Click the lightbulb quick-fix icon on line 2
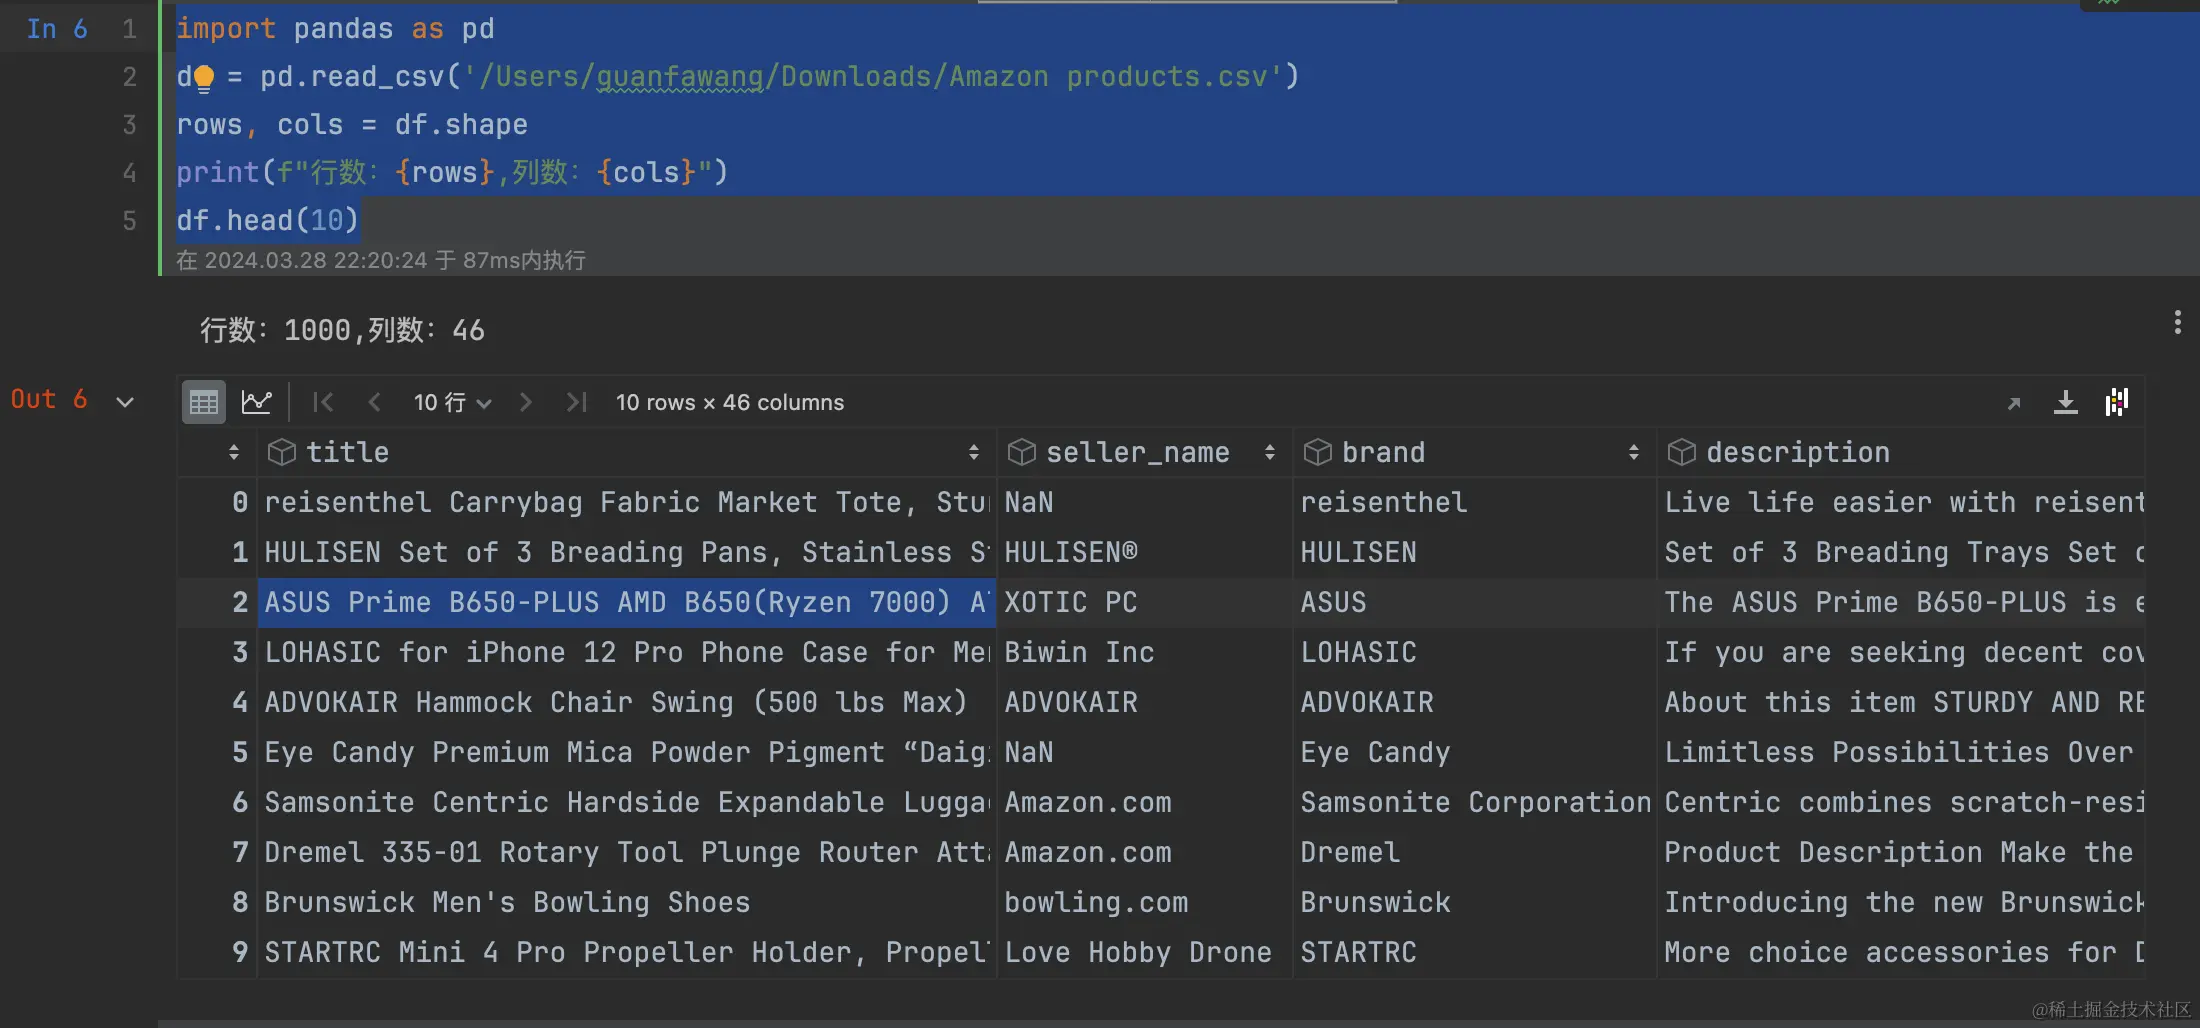 pos(204,77)
